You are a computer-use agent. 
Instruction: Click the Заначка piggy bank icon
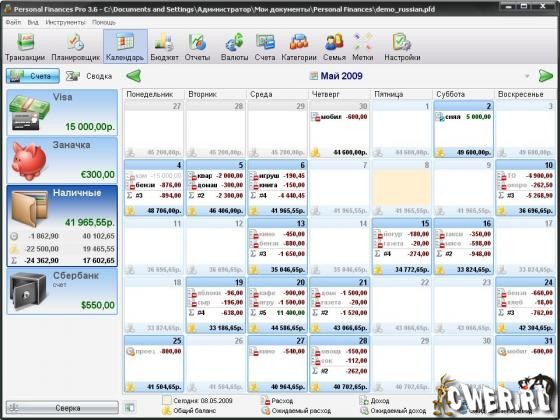(29, 161)
